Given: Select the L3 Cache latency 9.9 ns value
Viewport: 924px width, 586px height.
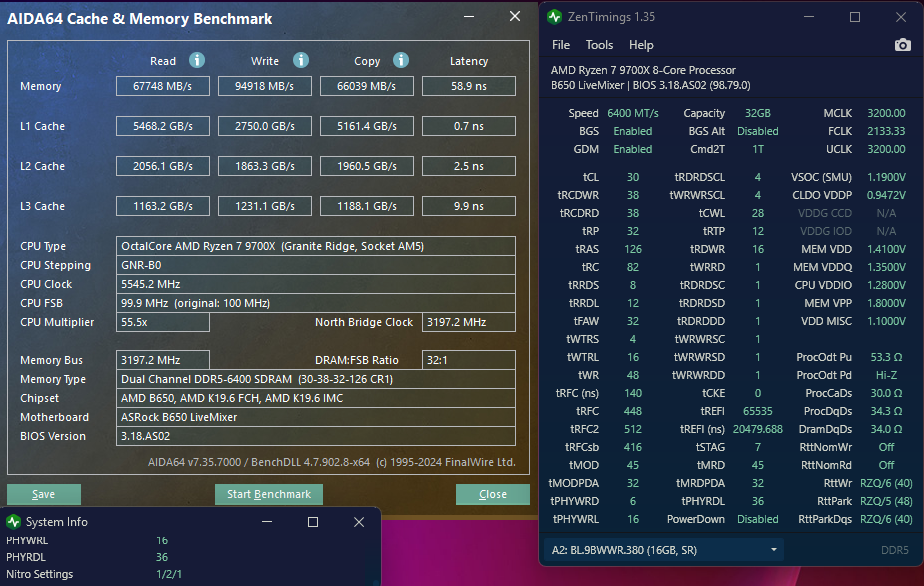Looking at the screenshot, I should click(x=469, y=206).
